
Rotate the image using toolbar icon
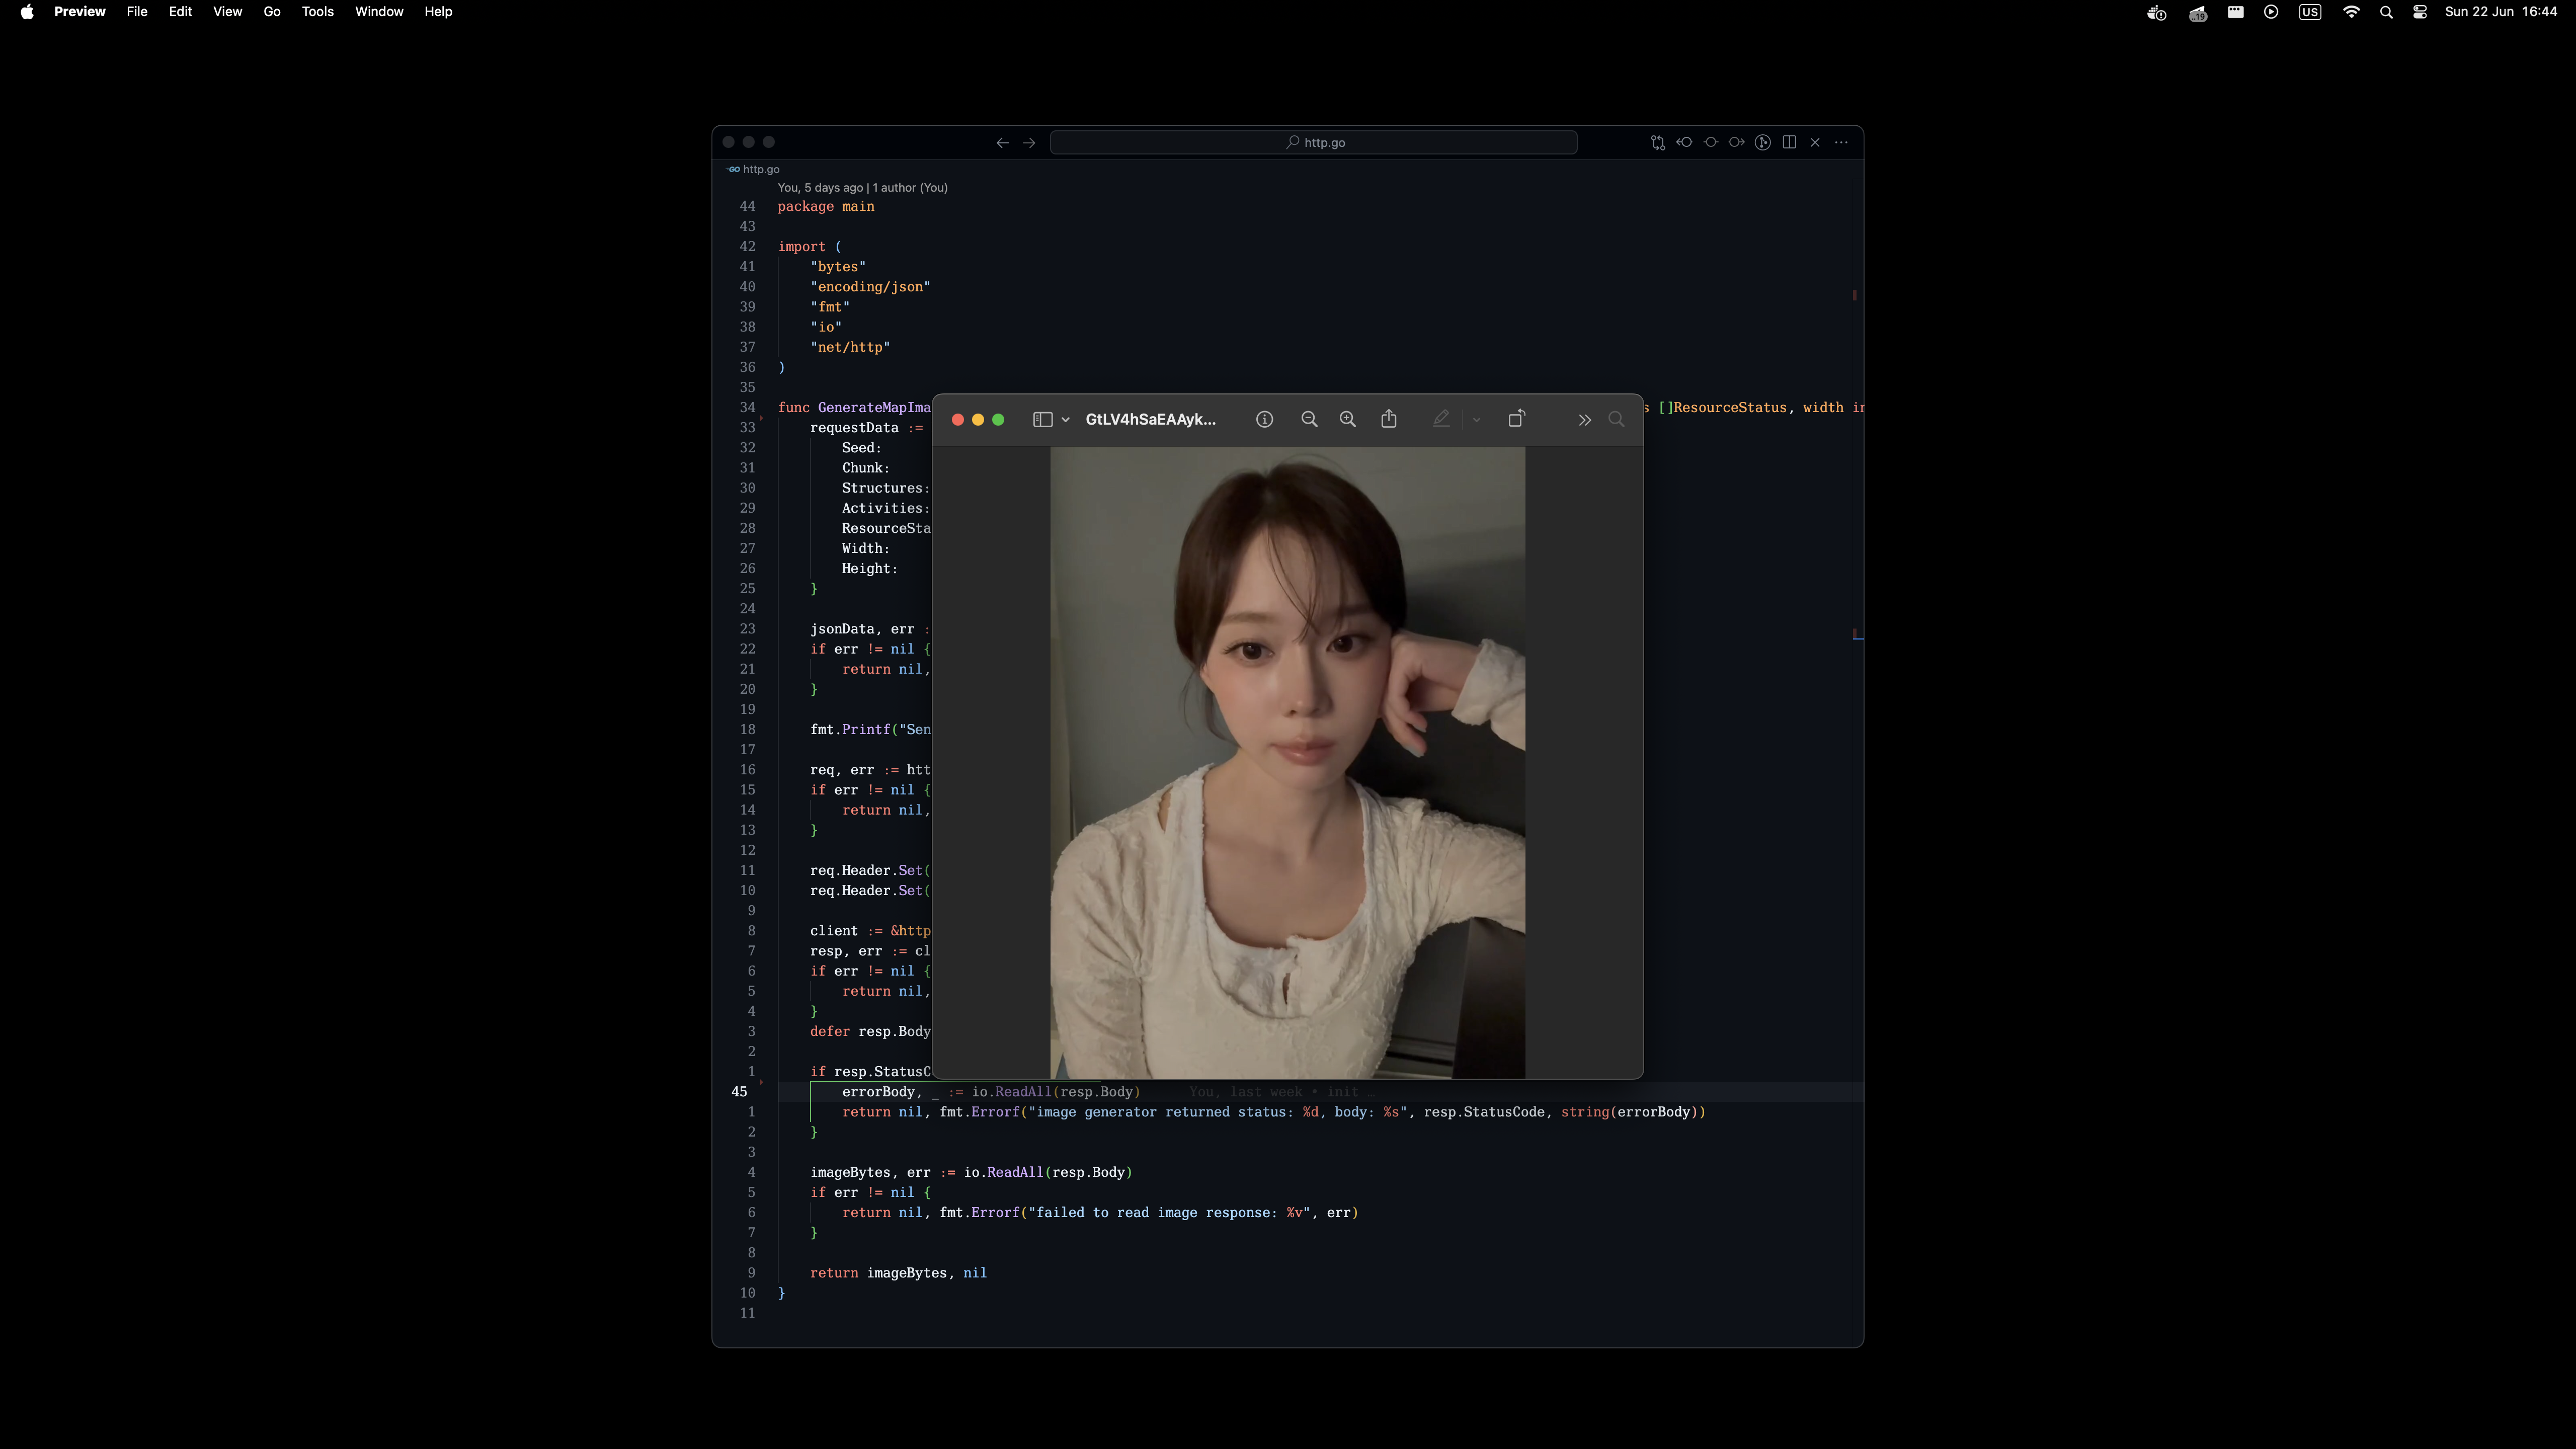(1516, 419)
